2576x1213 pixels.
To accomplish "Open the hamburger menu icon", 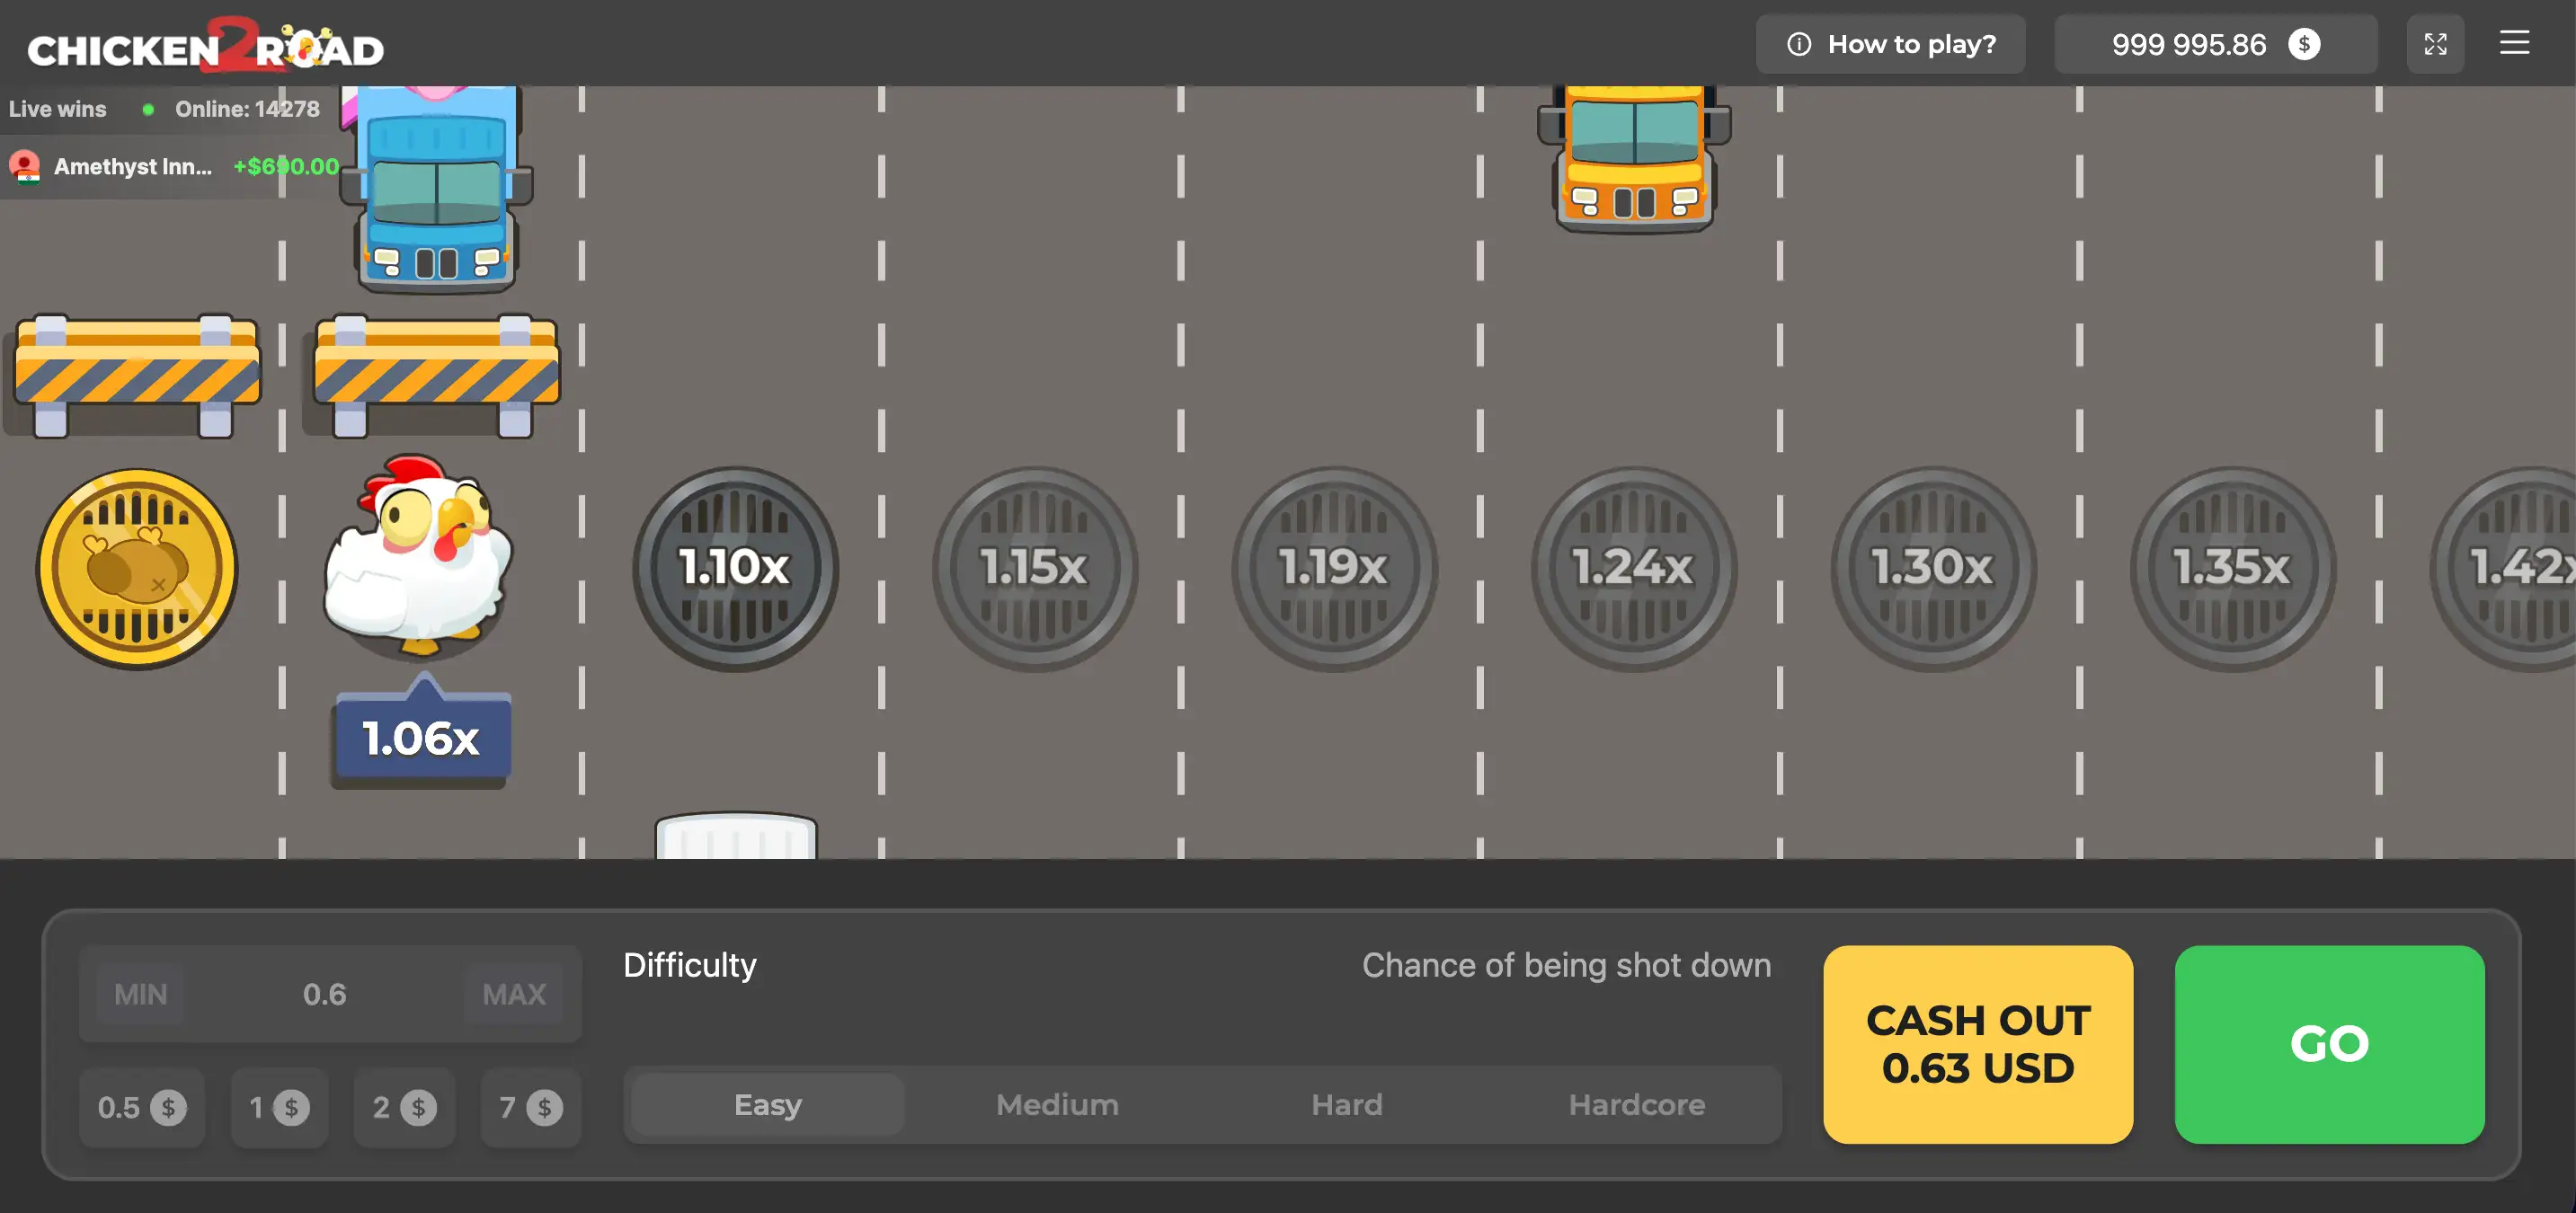I will click(x=2513, y=43).
